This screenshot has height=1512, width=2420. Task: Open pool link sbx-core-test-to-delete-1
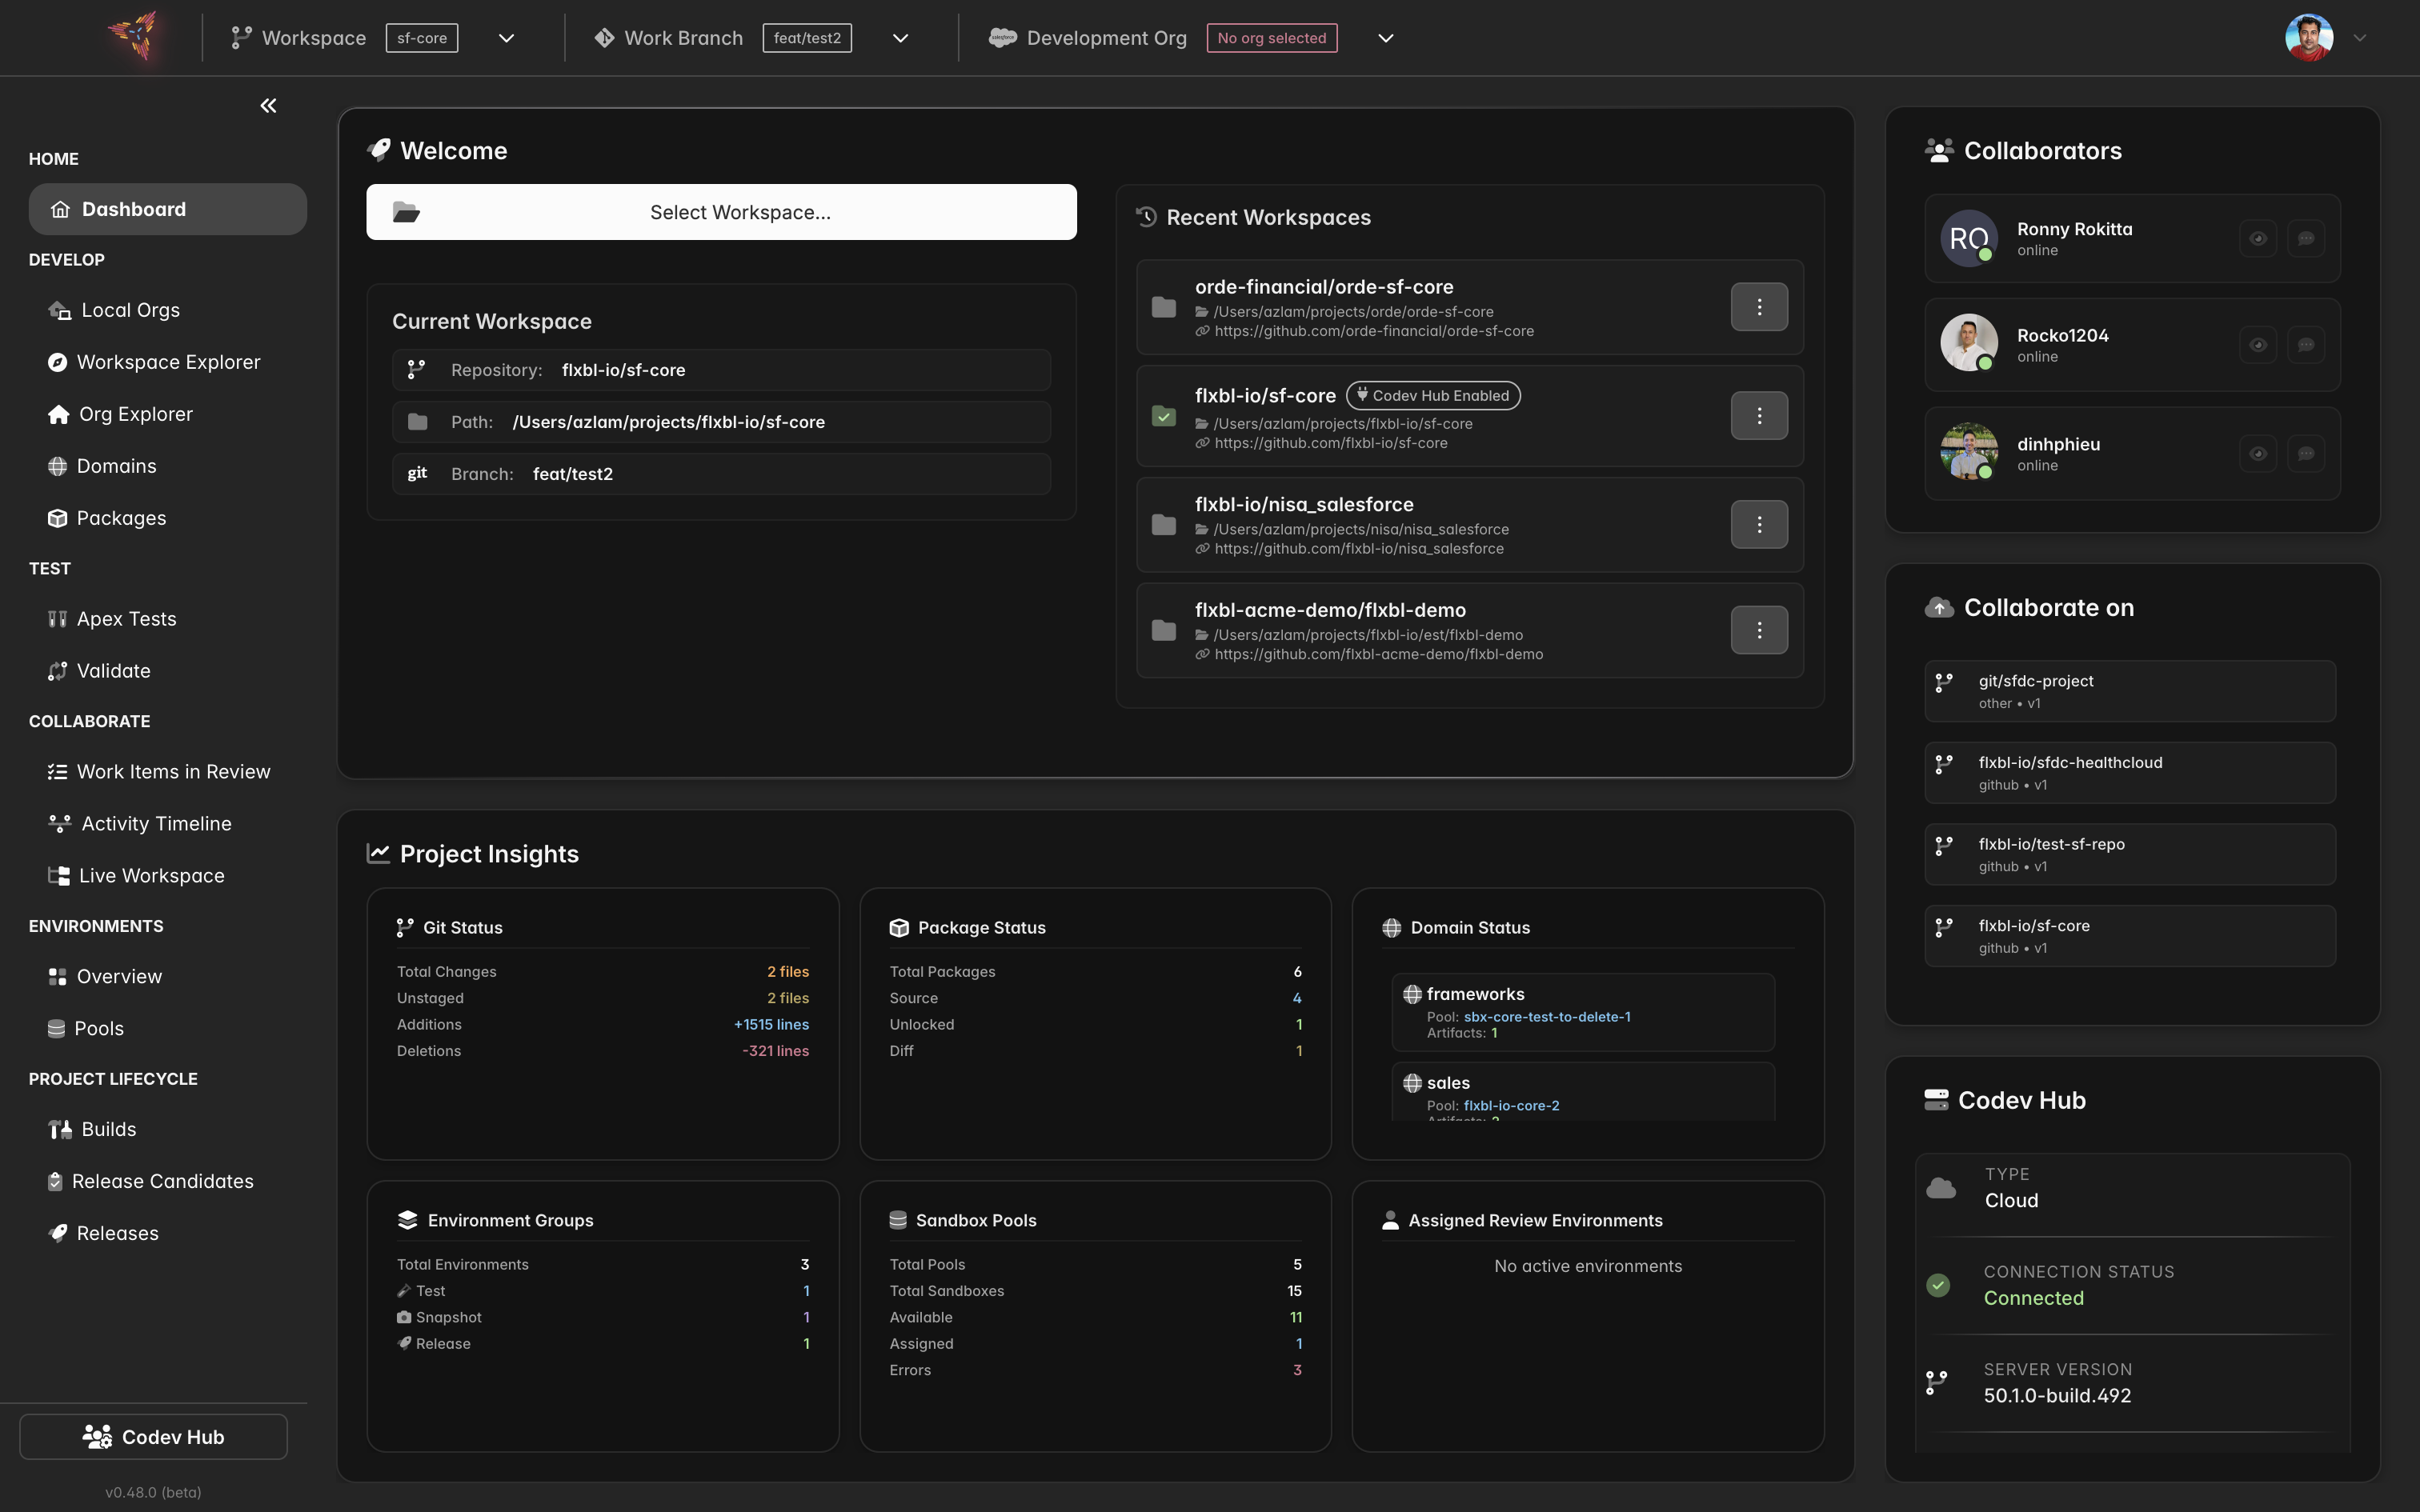pos(1547,1017)
